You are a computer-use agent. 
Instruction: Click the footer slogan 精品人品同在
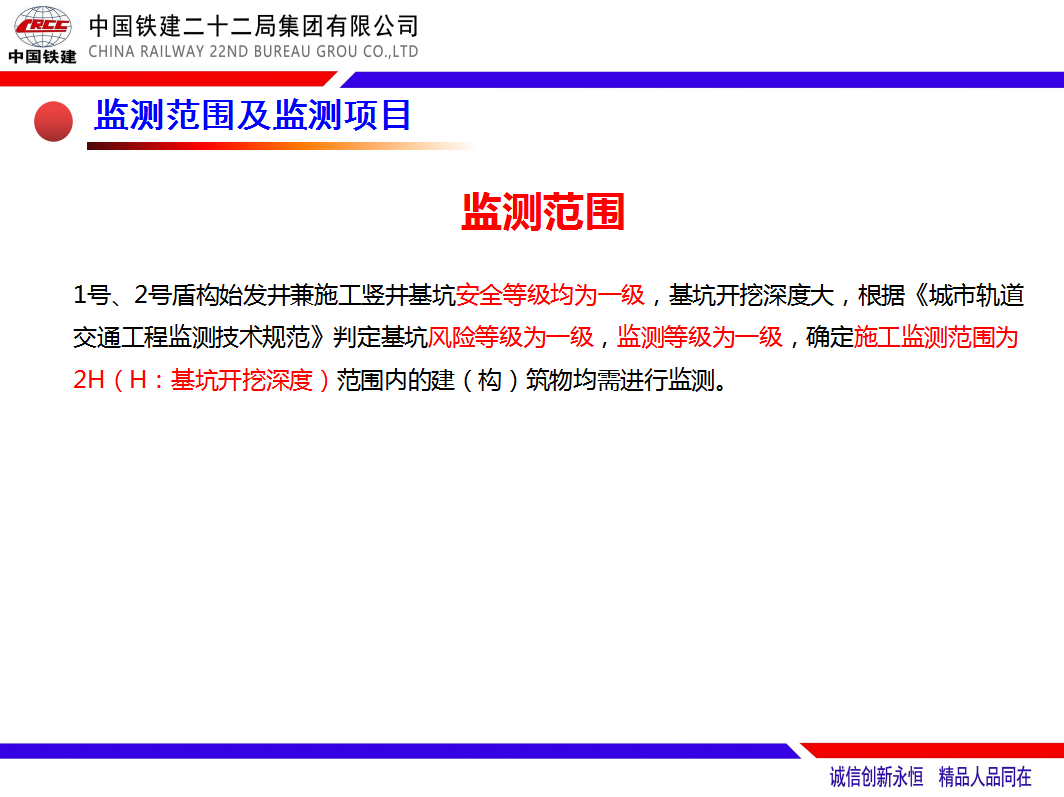coord(985,777)
